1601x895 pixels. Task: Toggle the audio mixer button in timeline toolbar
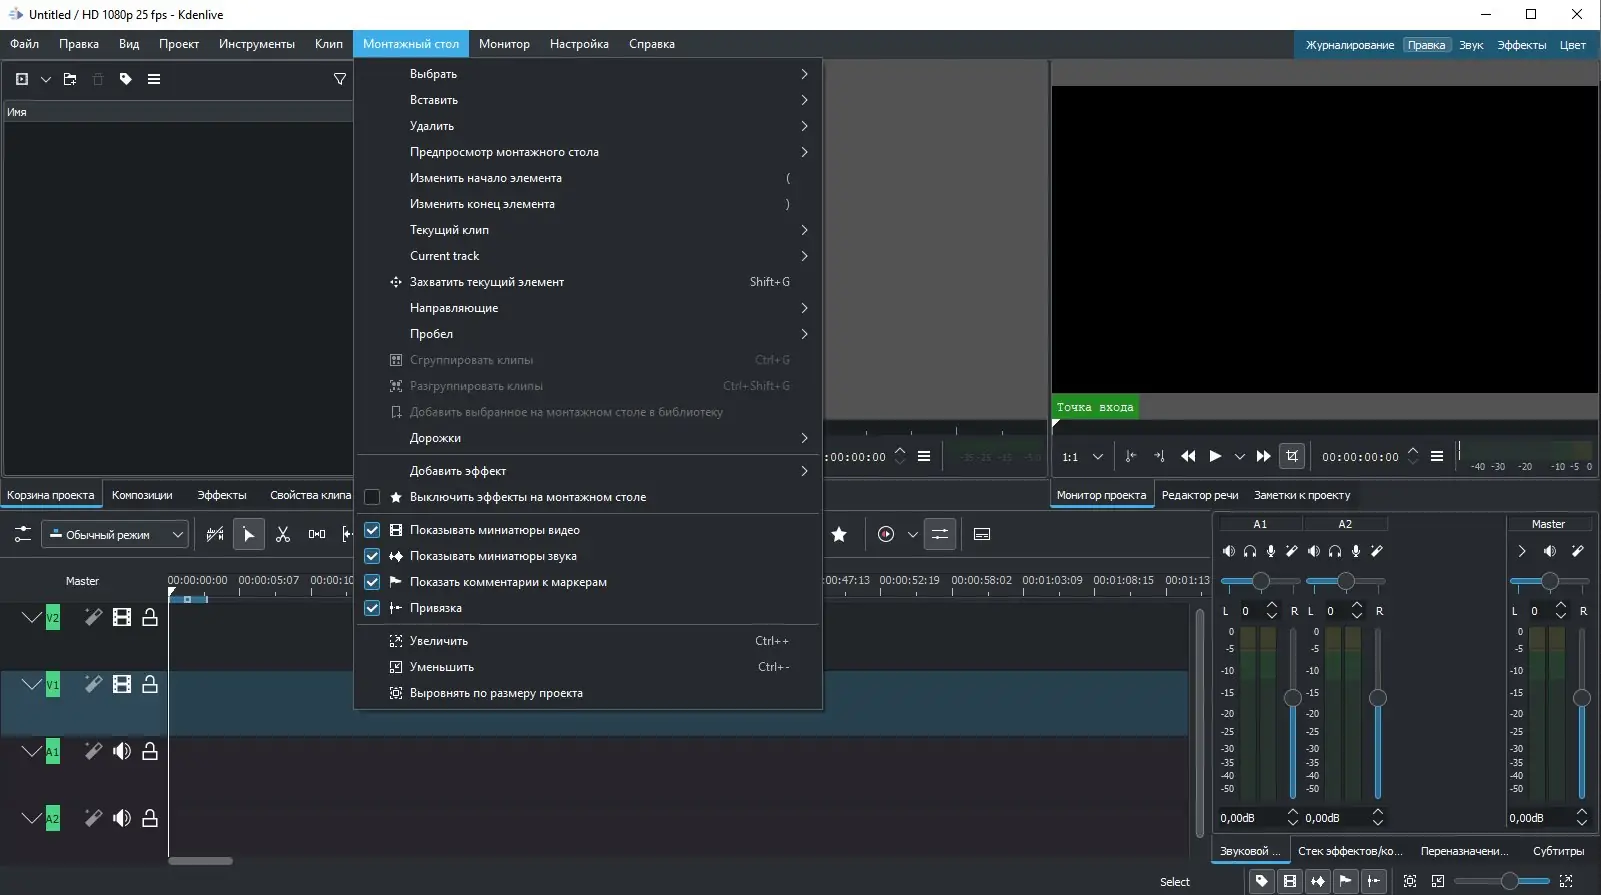point(940,535)
